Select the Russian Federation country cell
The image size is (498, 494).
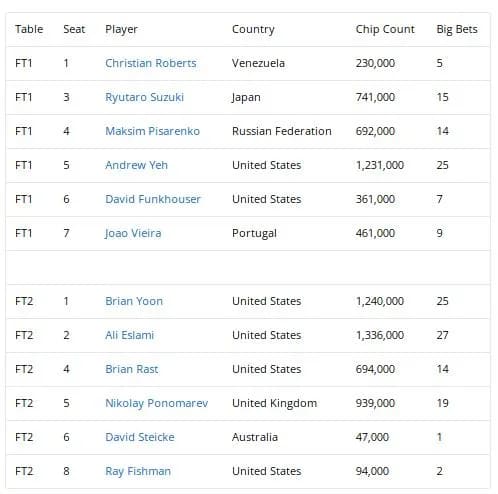[282, 131]
